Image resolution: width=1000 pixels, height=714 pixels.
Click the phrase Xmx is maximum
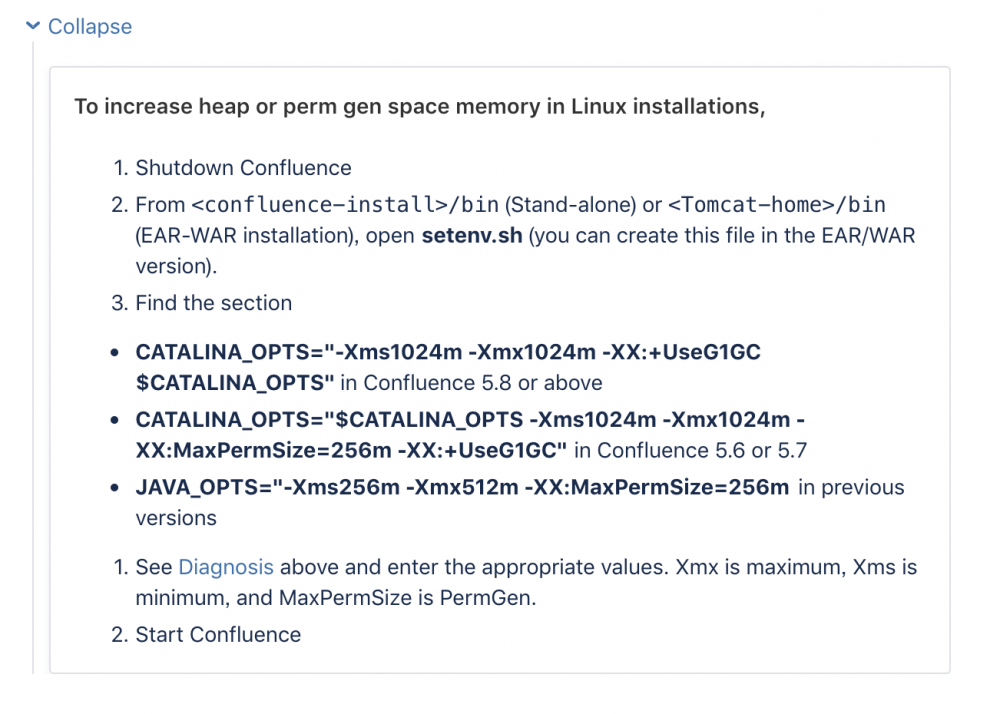click(758, 567)
